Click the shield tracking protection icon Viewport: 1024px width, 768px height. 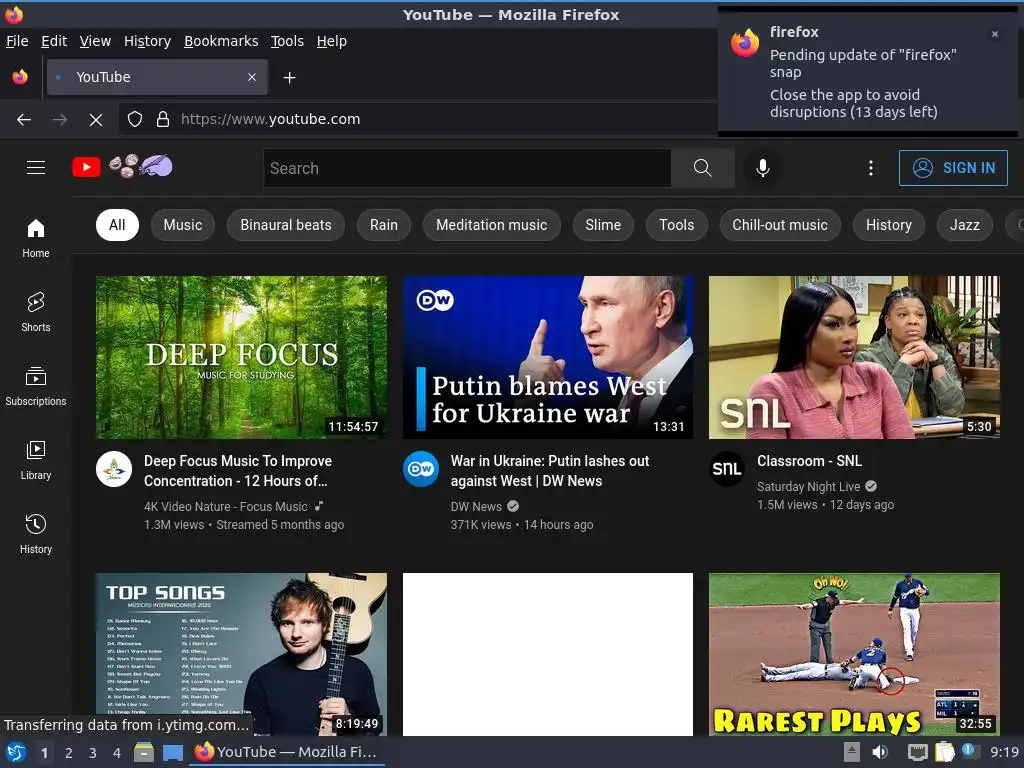click(x=135, y=119)
